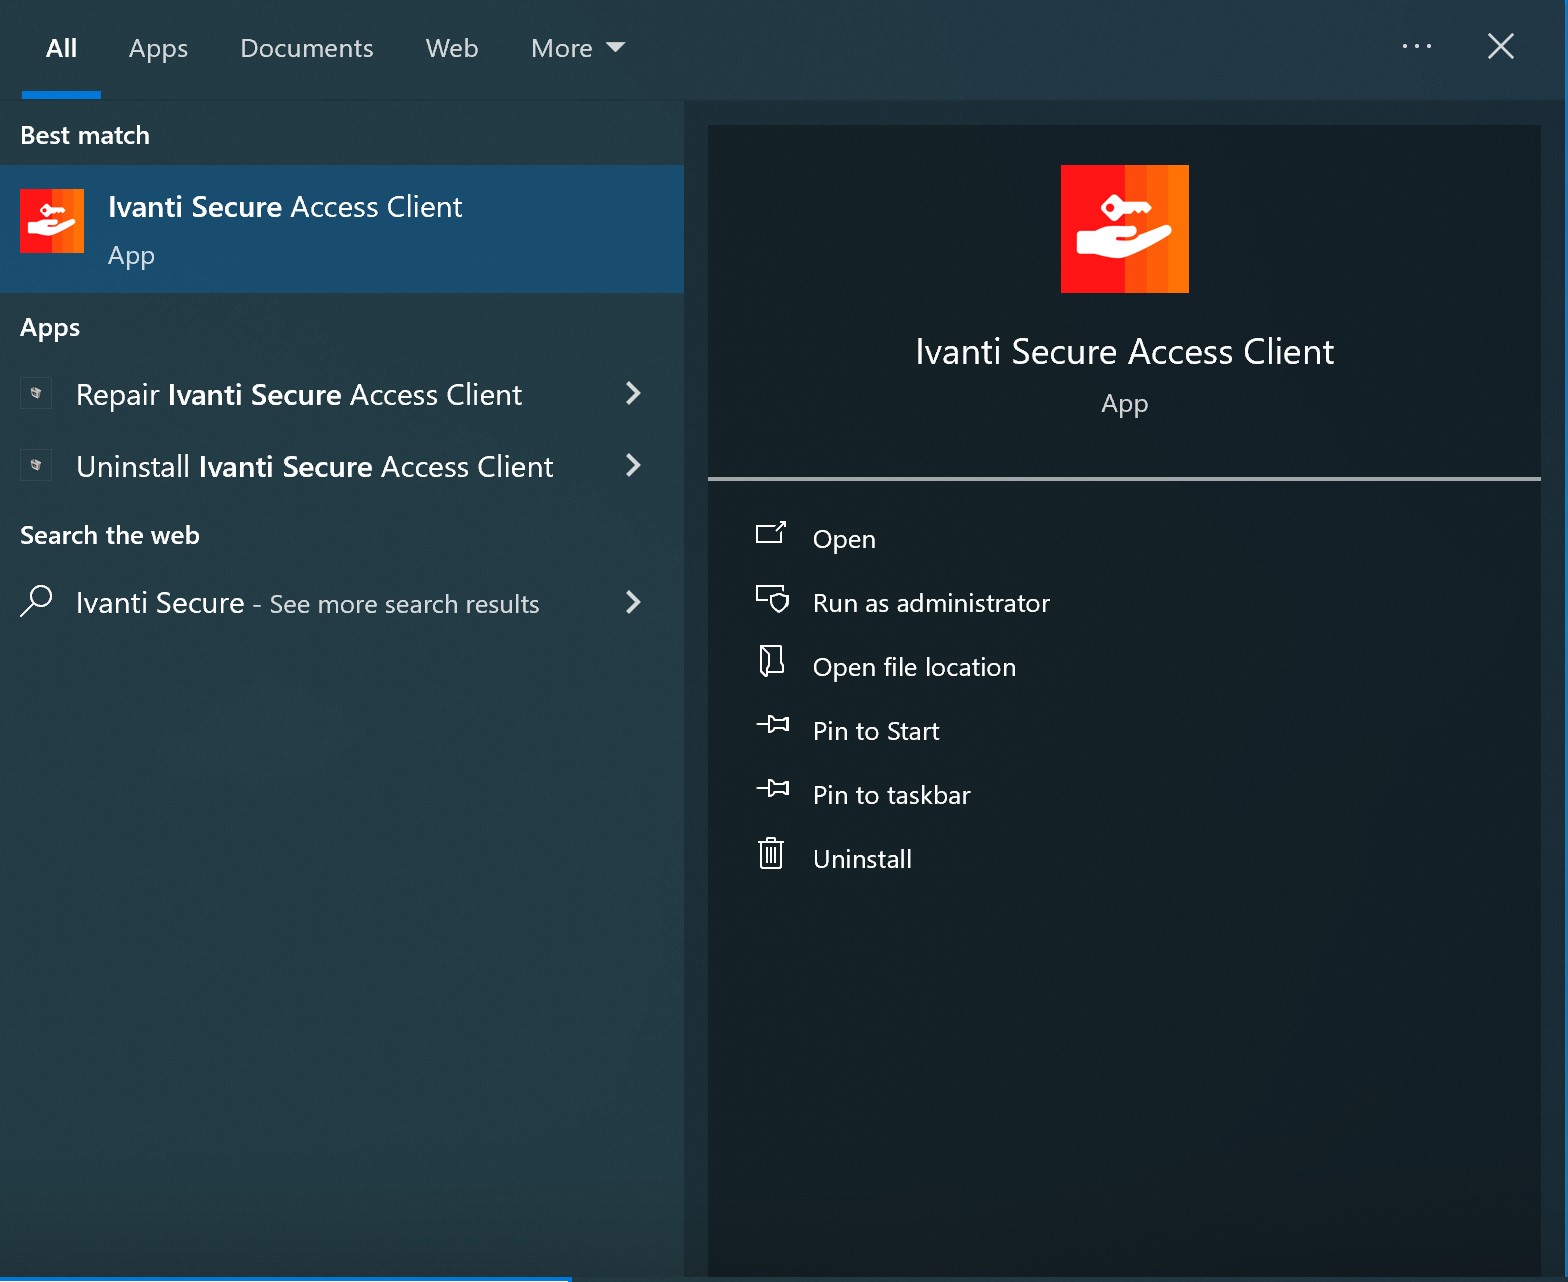This screenshot has height=1282, width=1568.
Task: Open Ivanti Secure web search results
Action: tap(342, 603)
